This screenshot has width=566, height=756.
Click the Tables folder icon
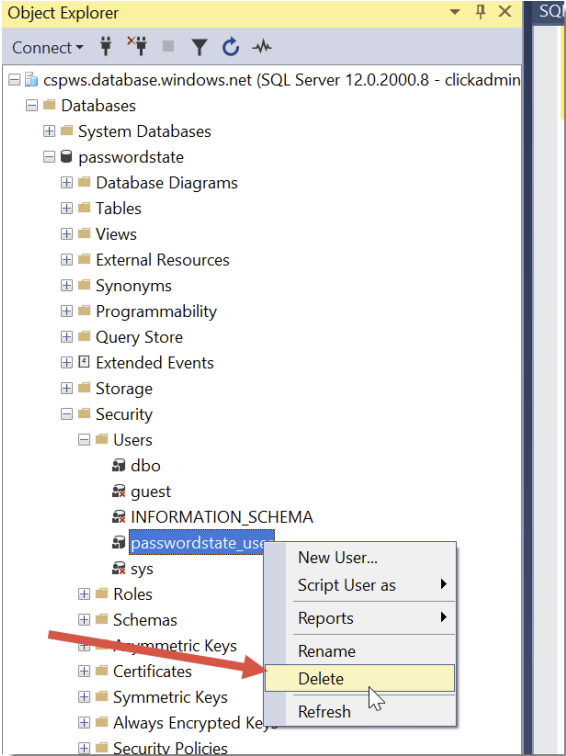point(84,207)
